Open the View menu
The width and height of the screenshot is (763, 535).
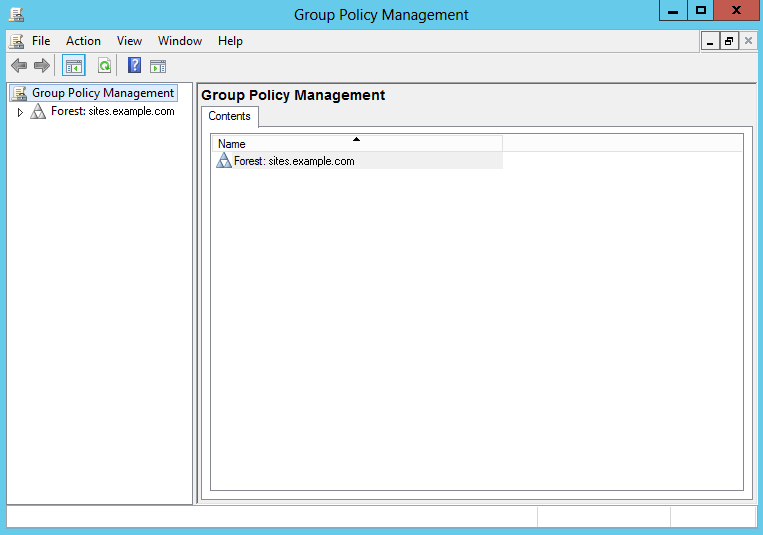tap(129, 41)
